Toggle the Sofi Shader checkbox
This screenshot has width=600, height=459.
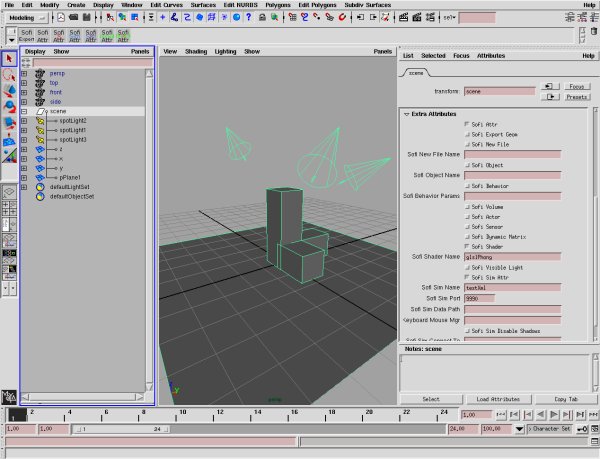coord(467,246)
